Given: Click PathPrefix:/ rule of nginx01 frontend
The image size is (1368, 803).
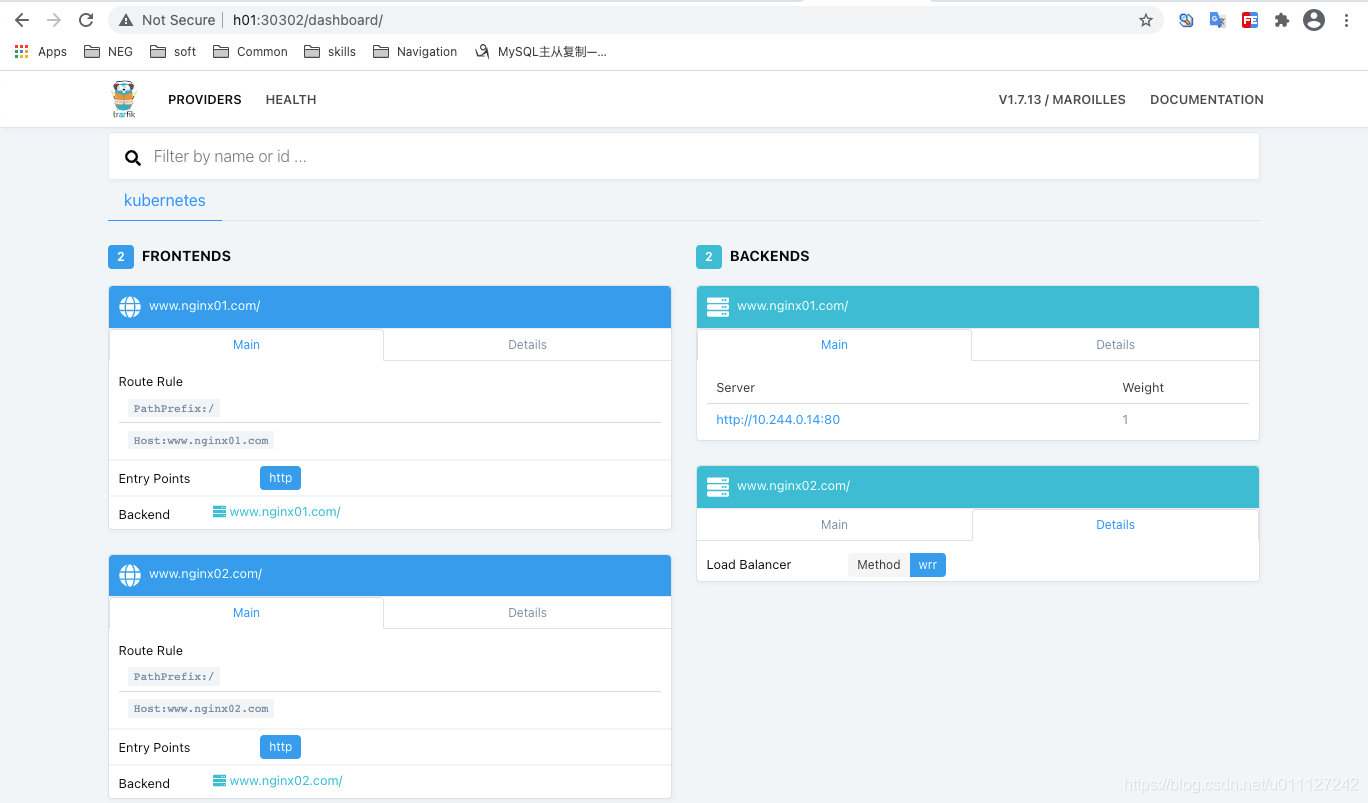Looking at the screenshot, I should [174, 408].
